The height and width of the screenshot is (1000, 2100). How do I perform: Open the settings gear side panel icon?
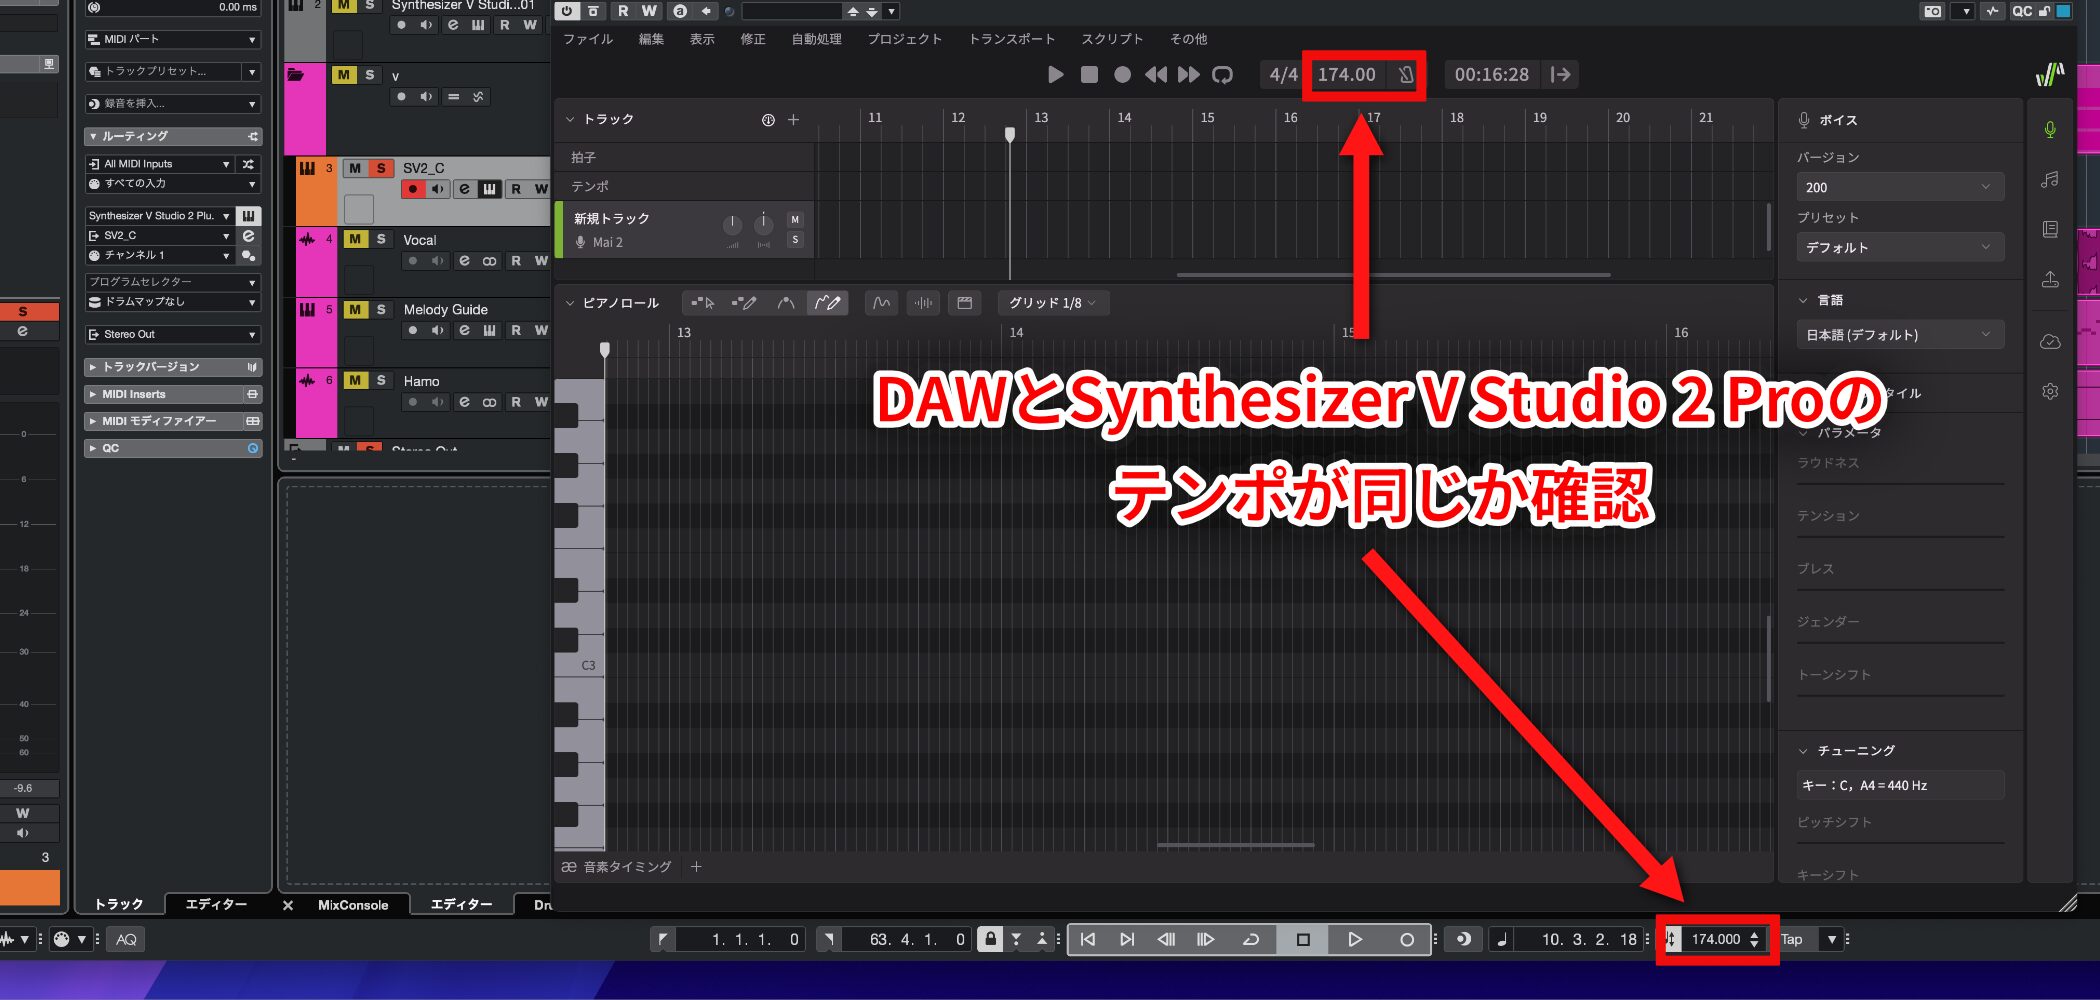2050,392
